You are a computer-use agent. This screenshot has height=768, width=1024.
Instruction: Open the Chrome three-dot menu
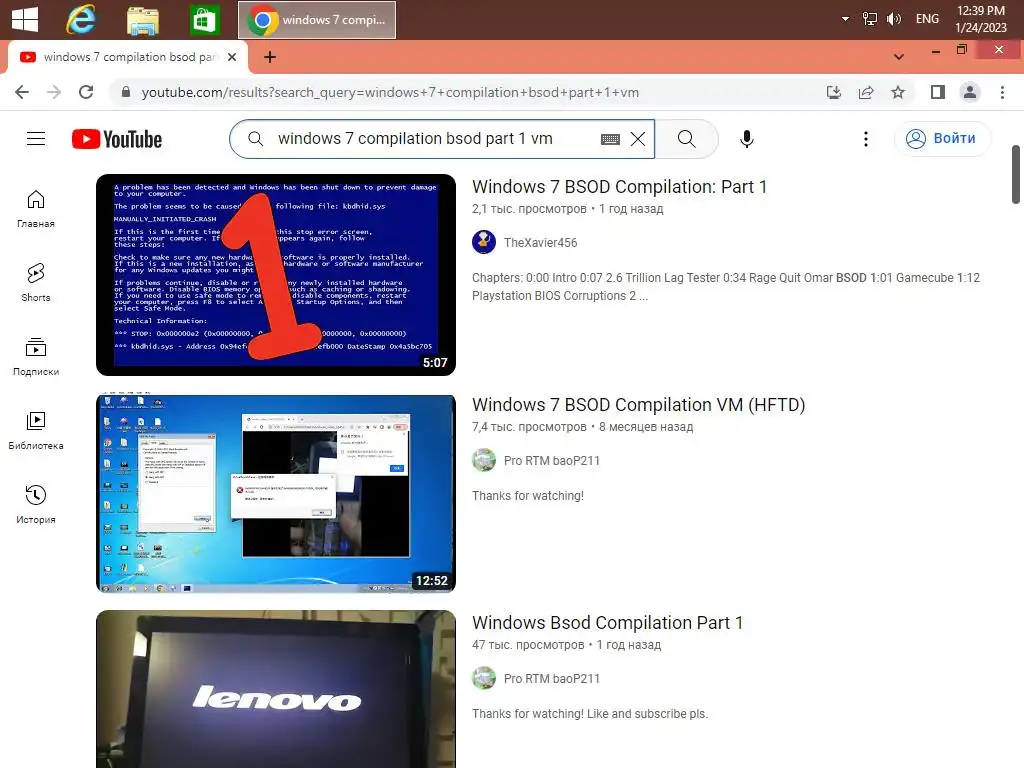point(1002,92)
